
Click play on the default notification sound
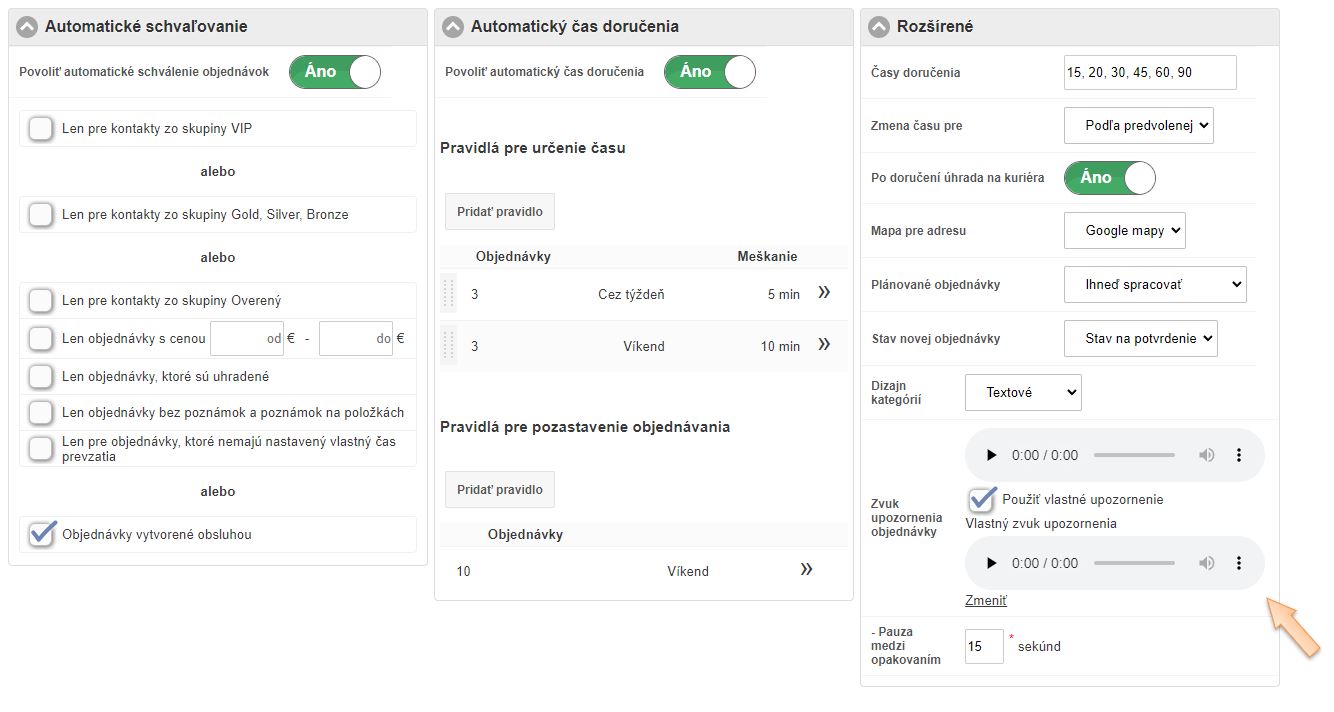991,455
